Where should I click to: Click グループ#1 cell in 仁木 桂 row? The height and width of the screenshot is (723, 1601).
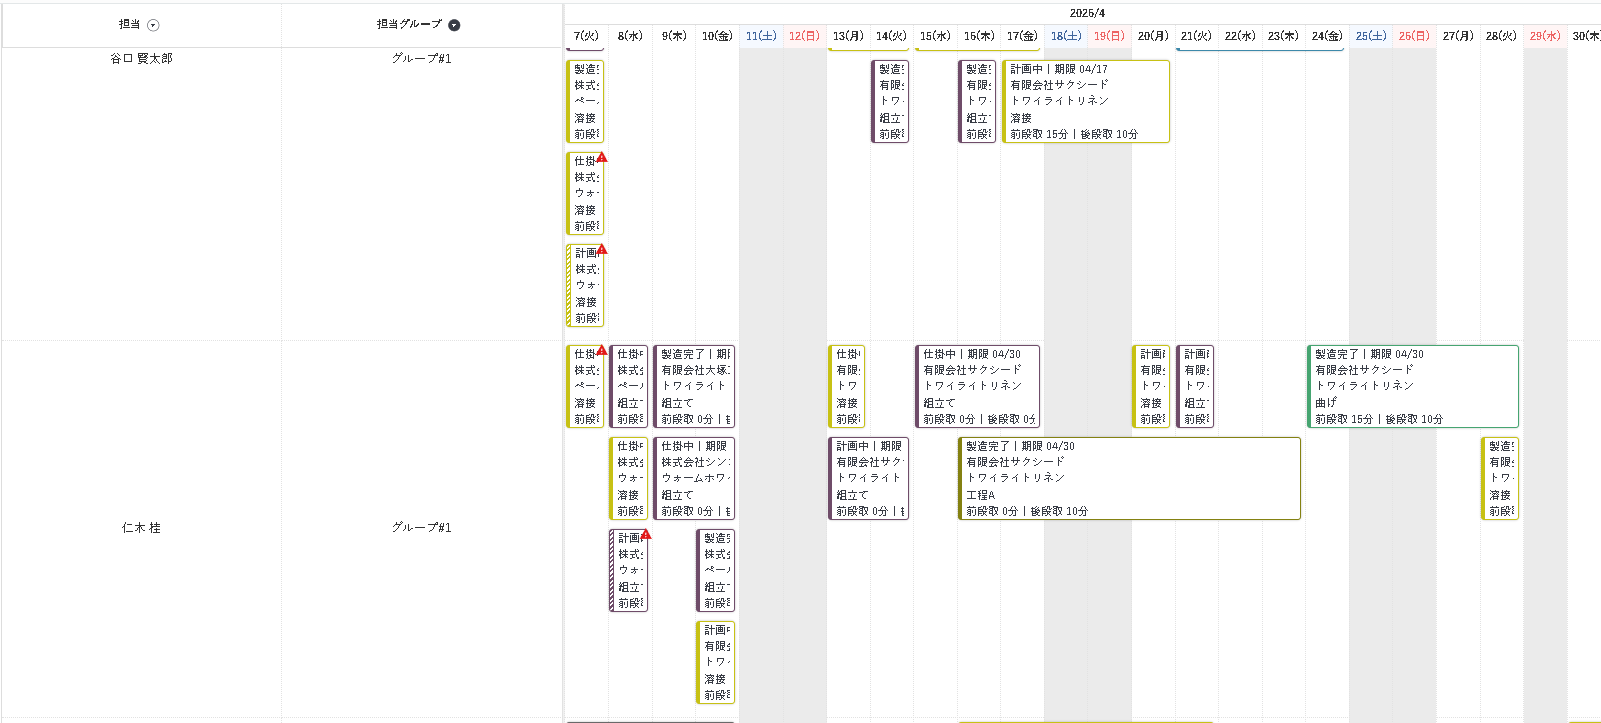point(421,528)
